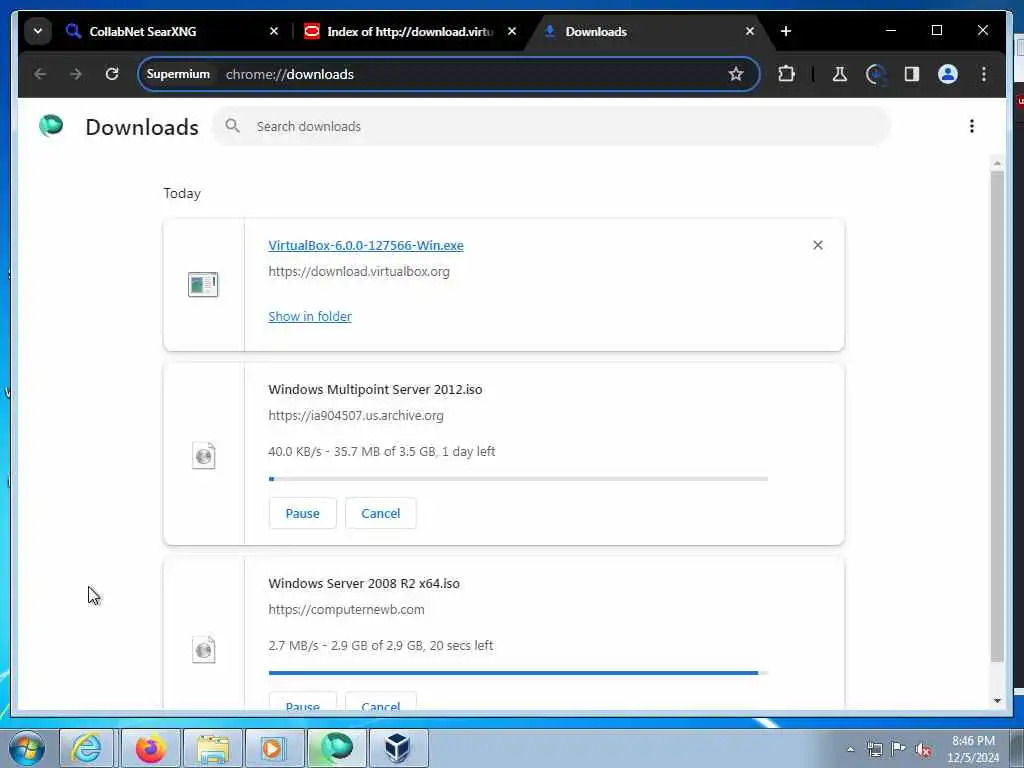1024x768 pixels.
Task: Click the Supermium logo beside Downloads title
Action: click(51, 125)
